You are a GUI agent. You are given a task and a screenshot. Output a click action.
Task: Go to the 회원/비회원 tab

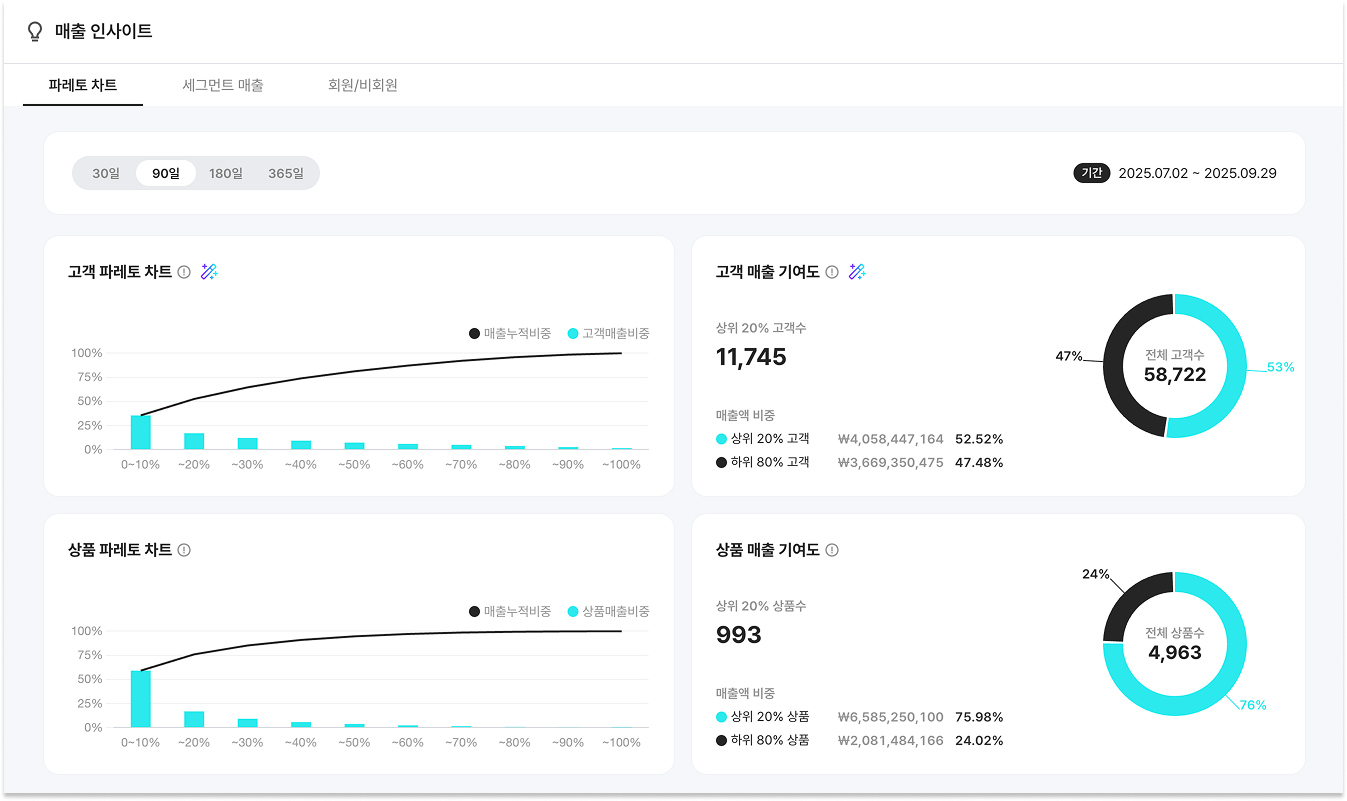coord(363,85)
